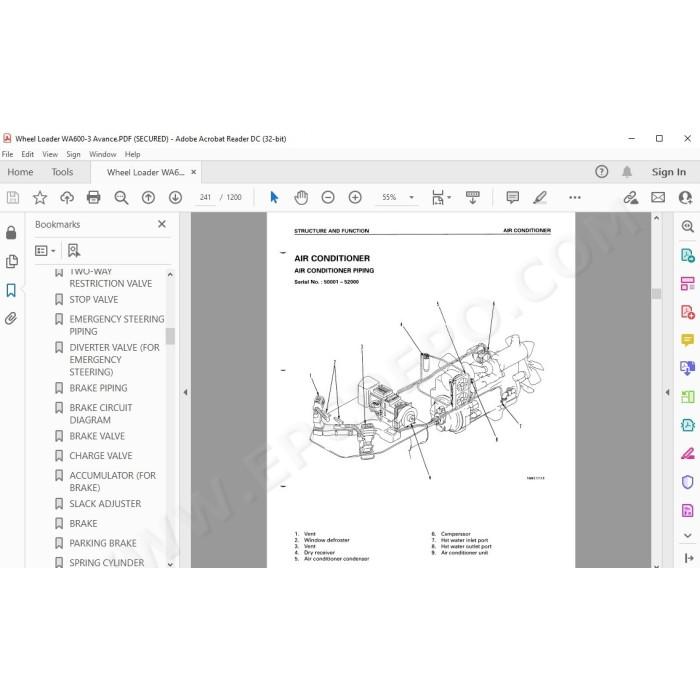700x700 pixels.
Task: Open the View menu
Action: (50, 154)
